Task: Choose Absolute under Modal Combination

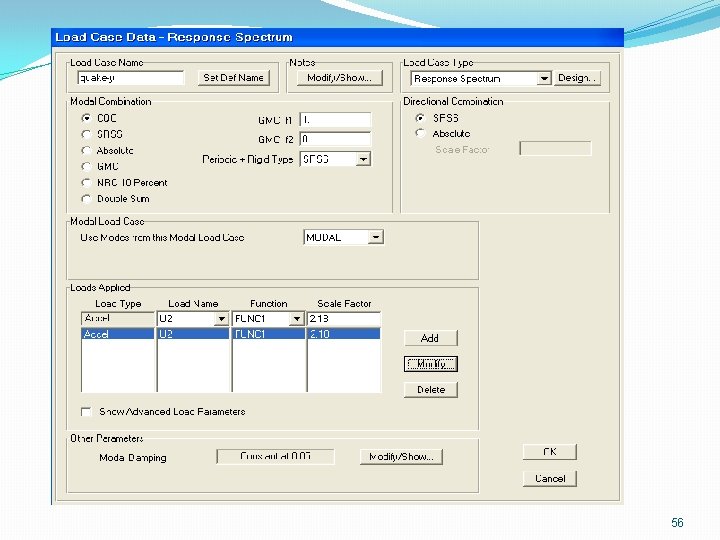Action: [86, 150]
